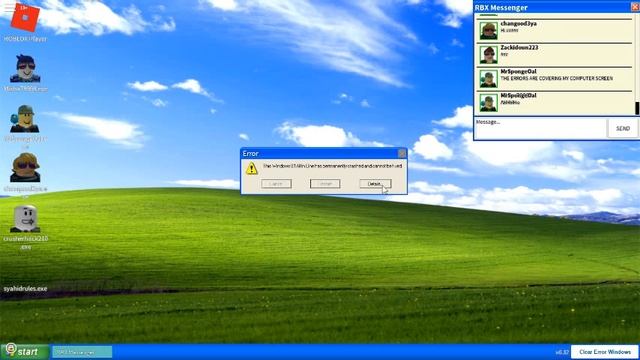Click the MrSpongeOal username above ERRORS message
Screen dimensions: 640x360
(518, 71)
